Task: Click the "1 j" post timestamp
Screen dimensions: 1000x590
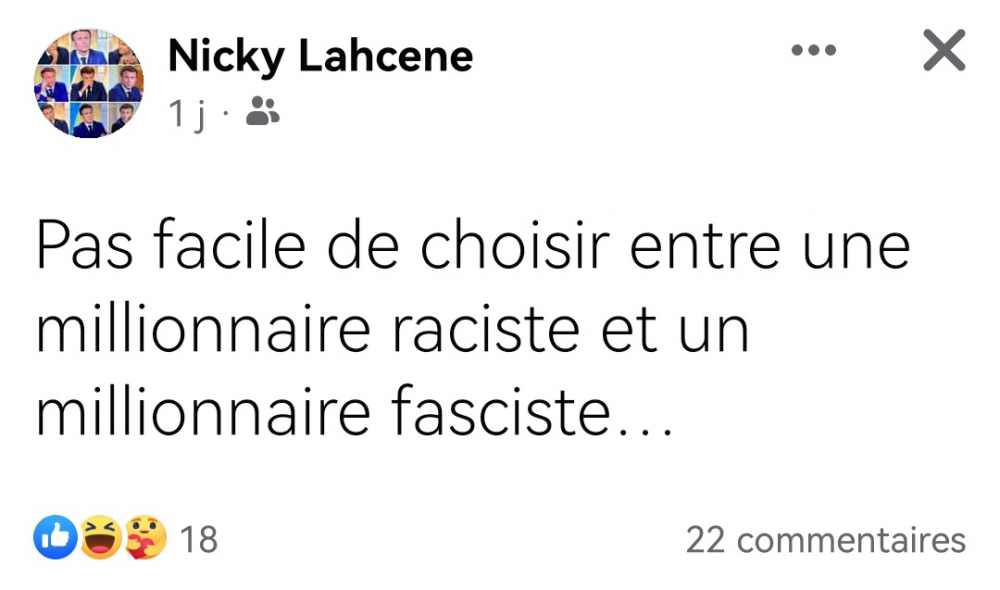Action: [x=187, y=114]
